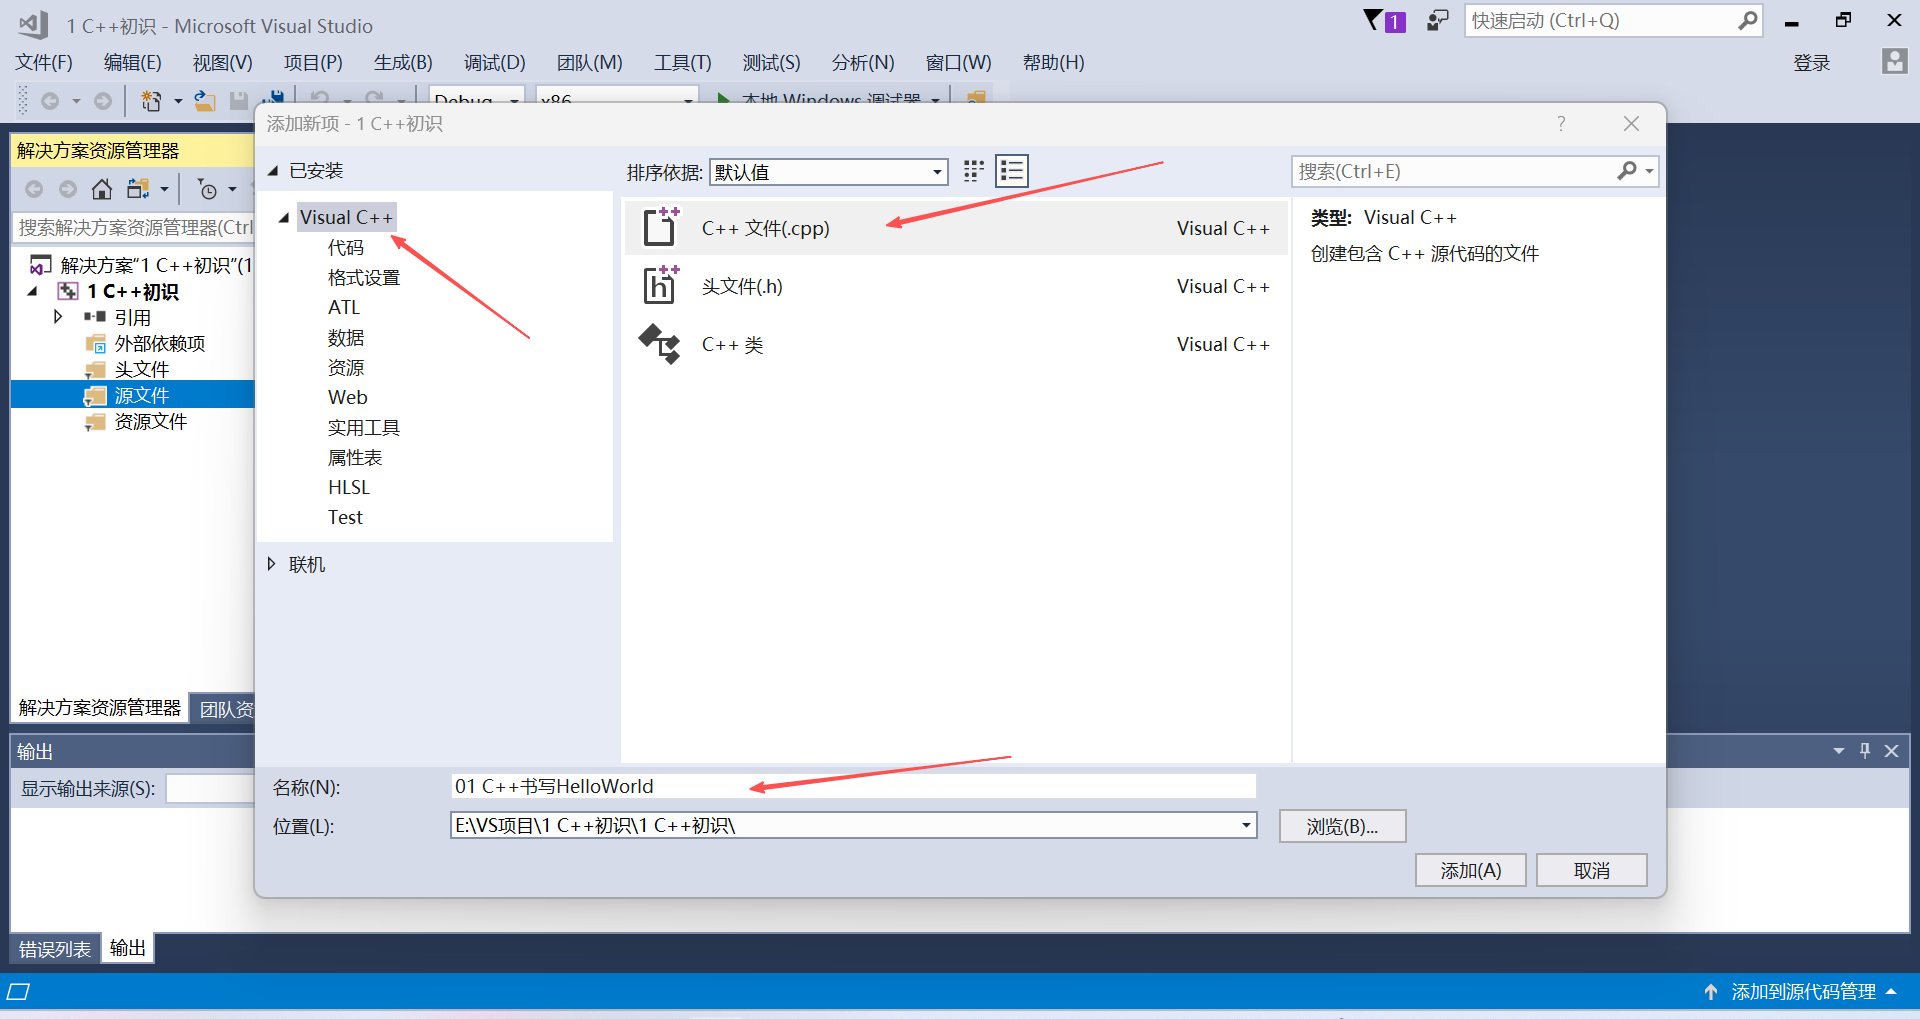Collapse the 已安装 section
Viewport: 1920px width, 1019px height.
click(272, 171)
